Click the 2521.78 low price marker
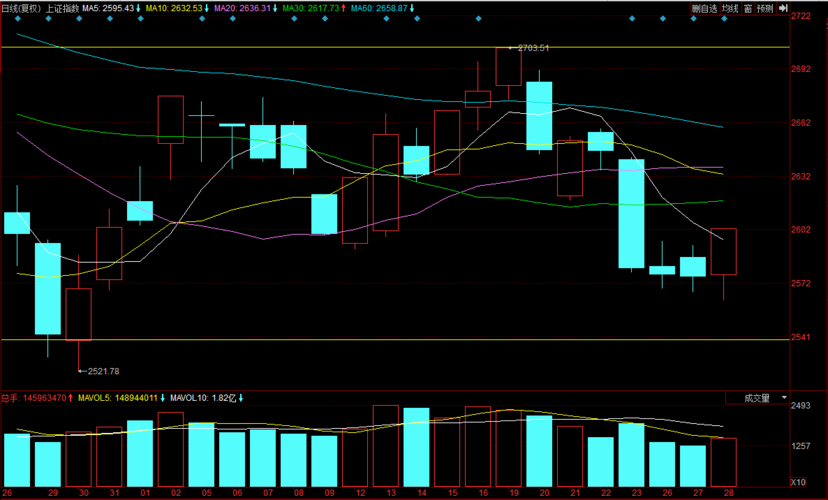This screenshot has width=828, height=500. (101, 371)
